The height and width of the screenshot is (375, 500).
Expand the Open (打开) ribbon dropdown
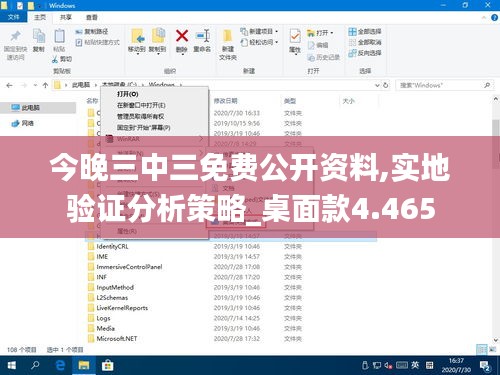(331, 33)
